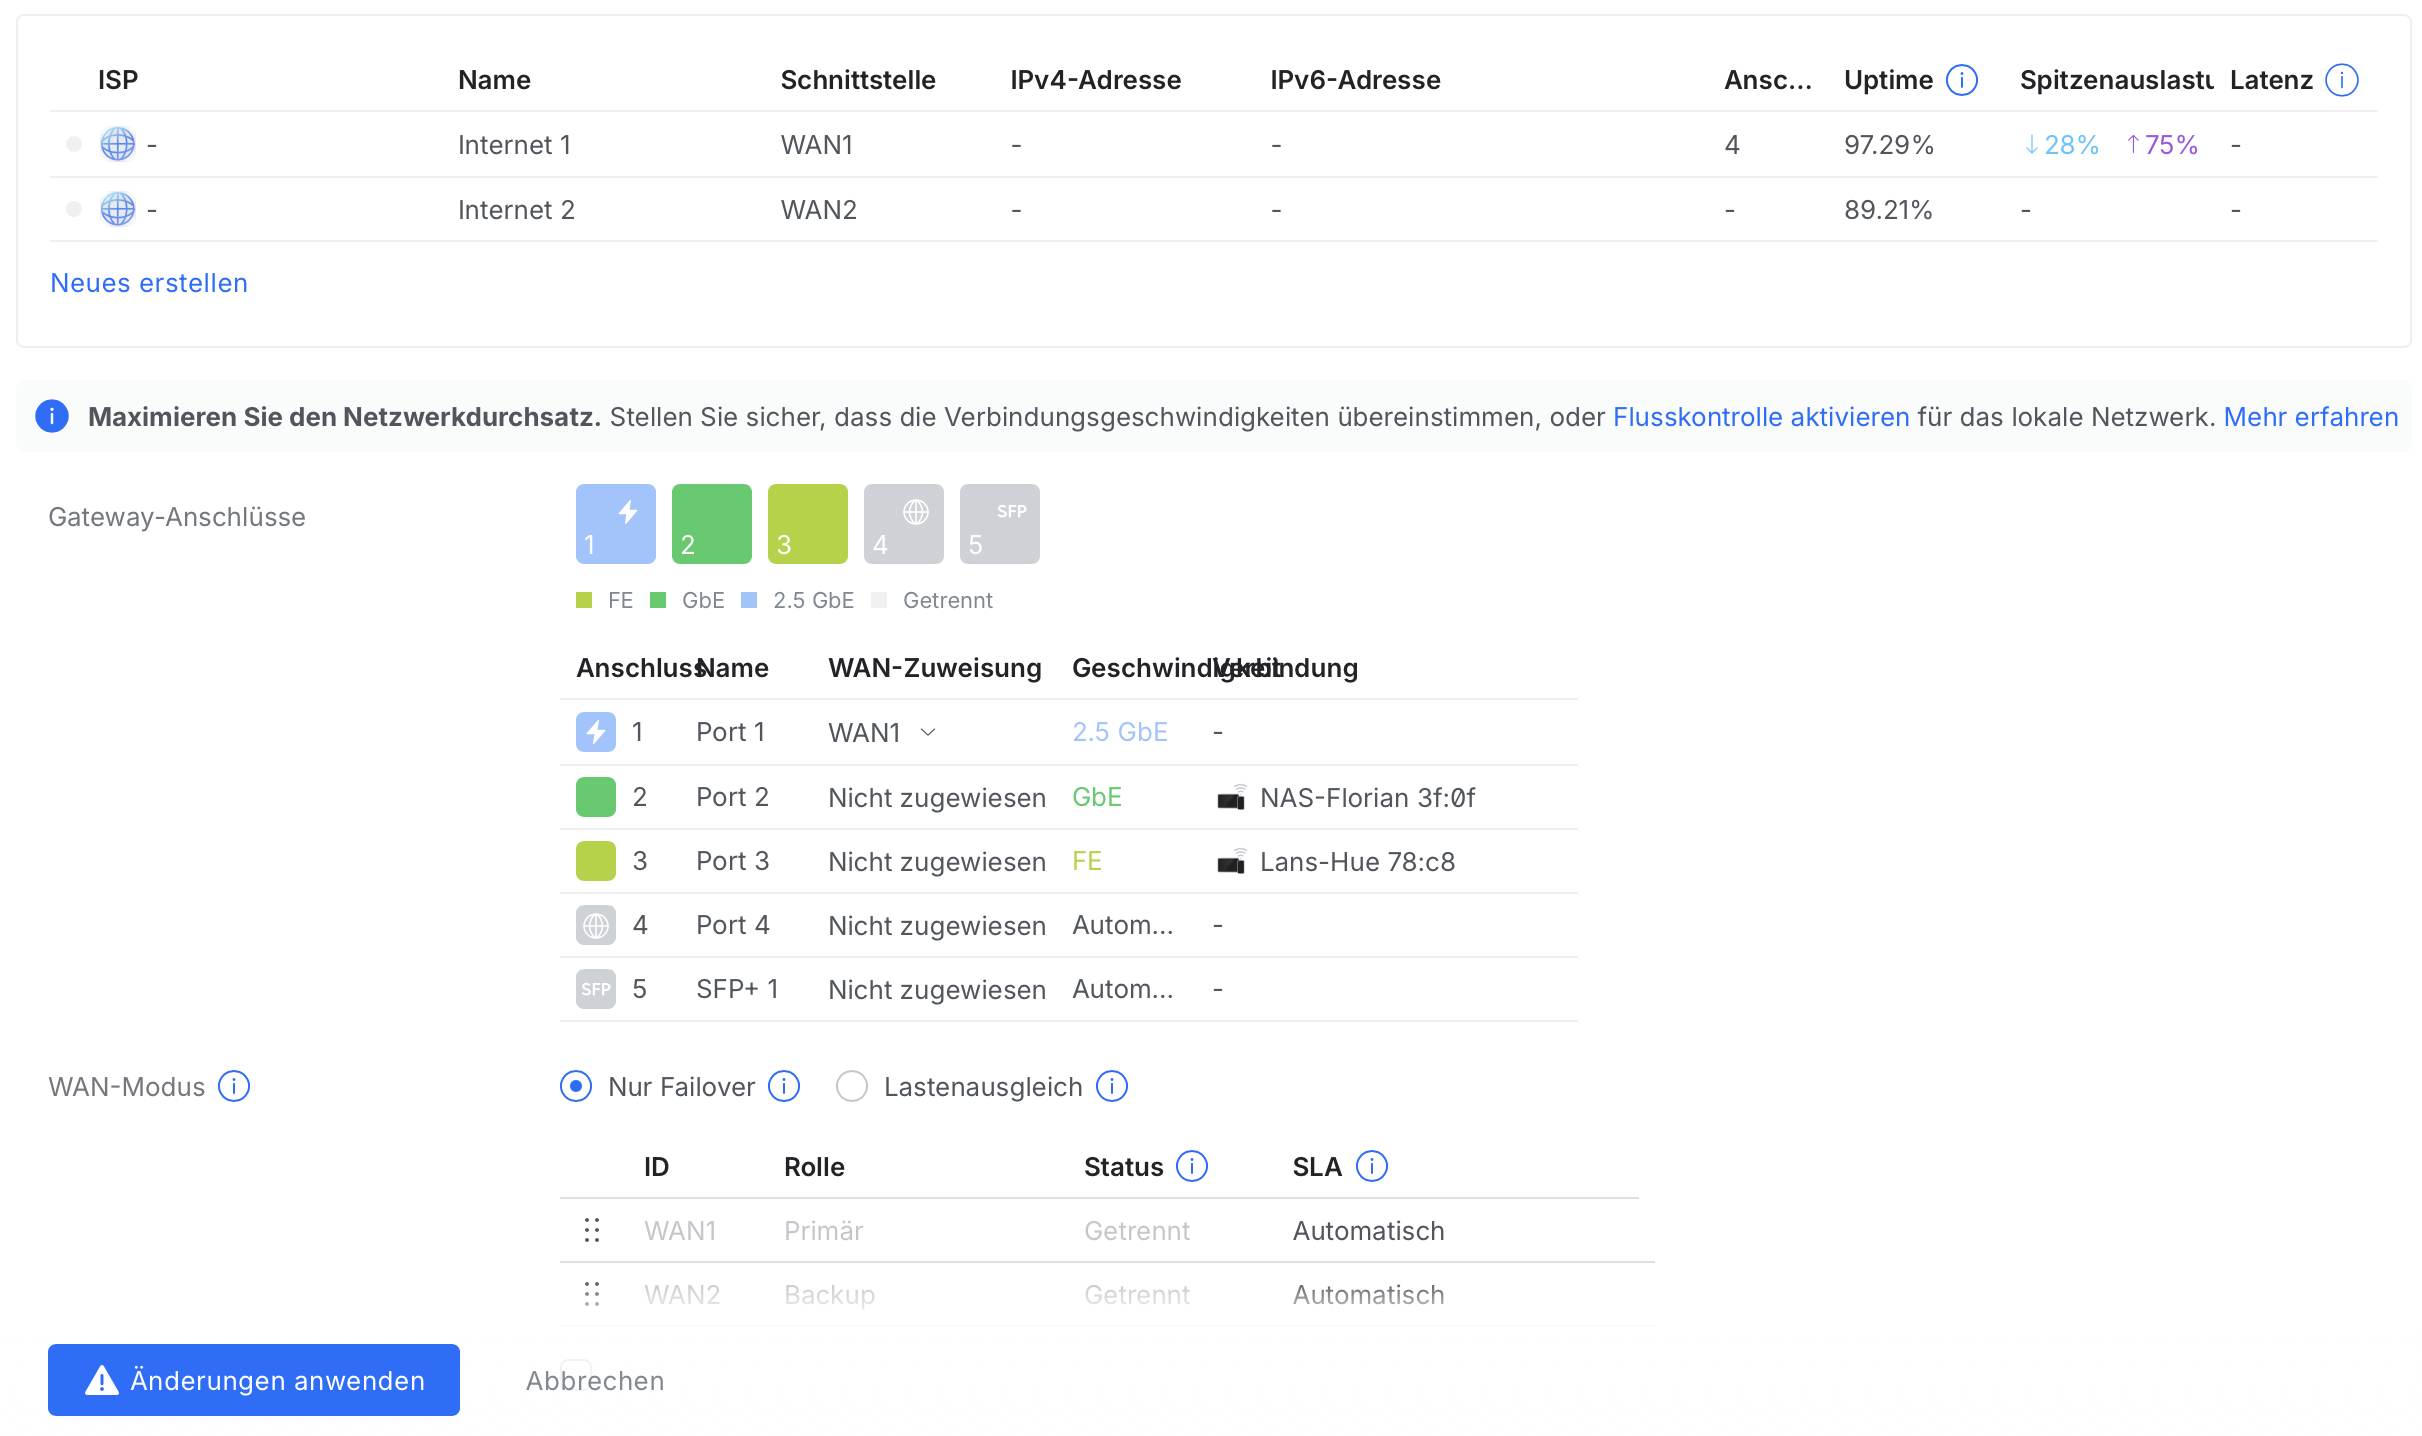Click the Status column info icon
This screenshot has height=1436, width=2422.
click(1191, 1166)
